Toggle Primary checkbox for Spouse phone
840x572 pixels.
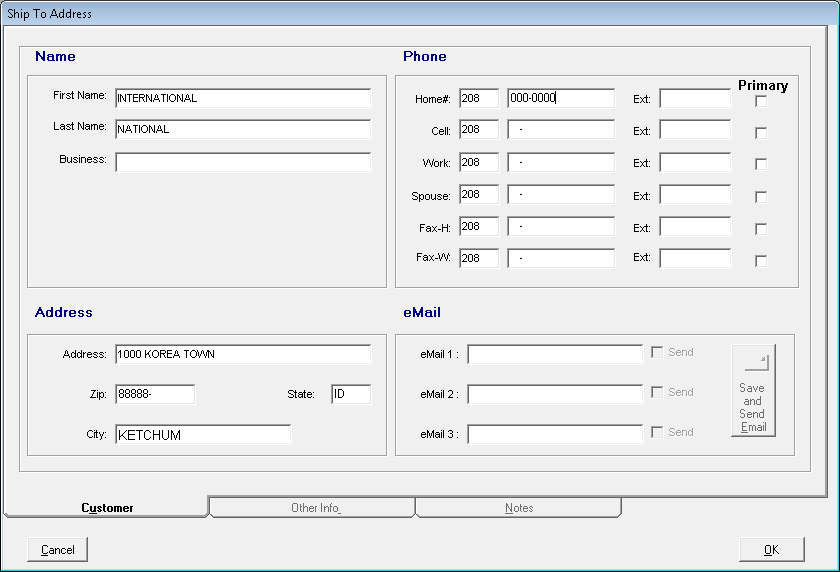point(761,197)
